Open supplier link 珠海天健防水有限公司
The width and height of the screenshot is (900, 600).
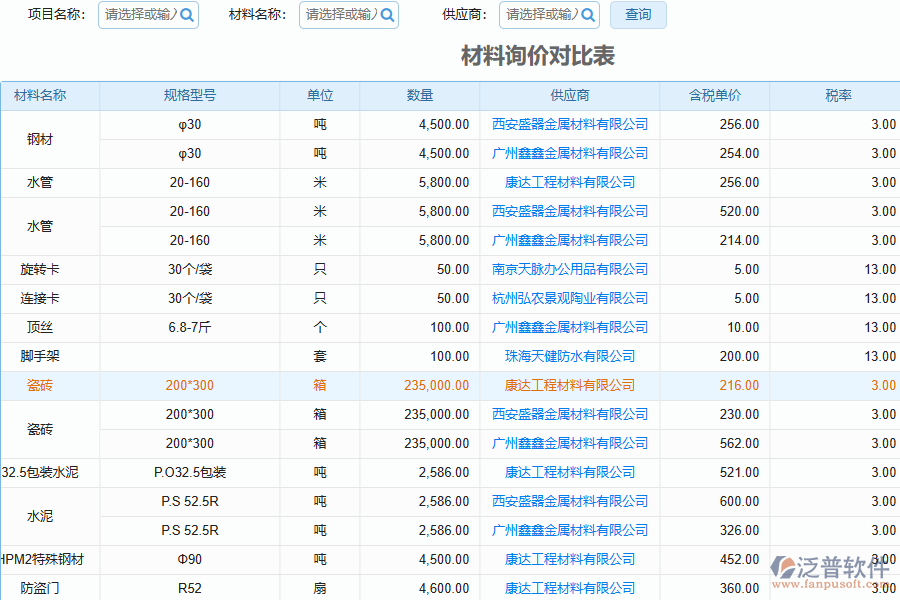tap(571, 356)
